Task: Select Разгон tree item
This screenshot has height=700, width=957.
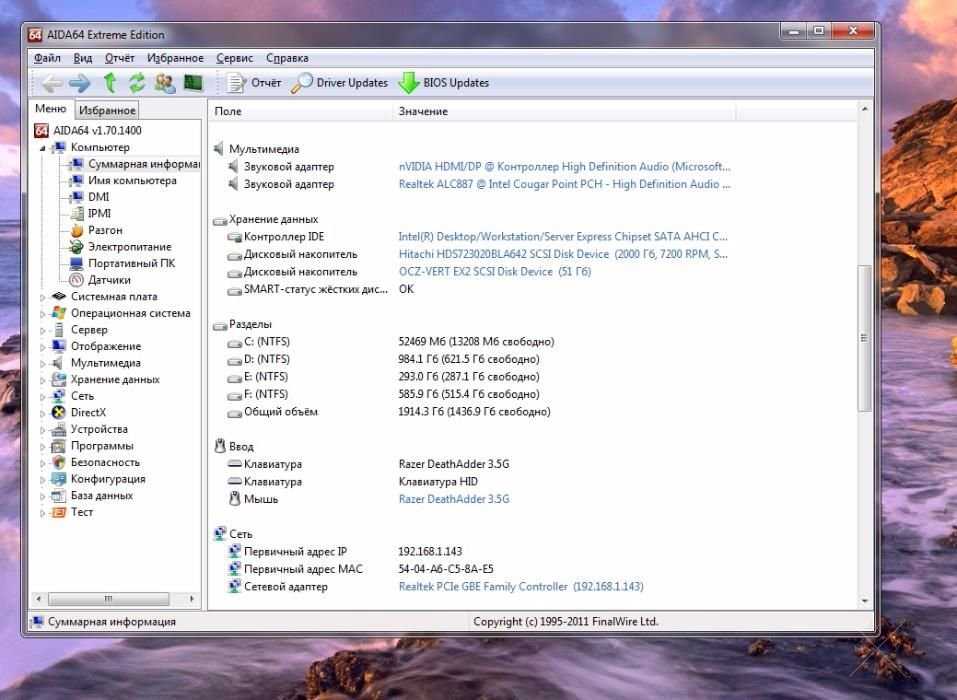Action: click(105, 230)
